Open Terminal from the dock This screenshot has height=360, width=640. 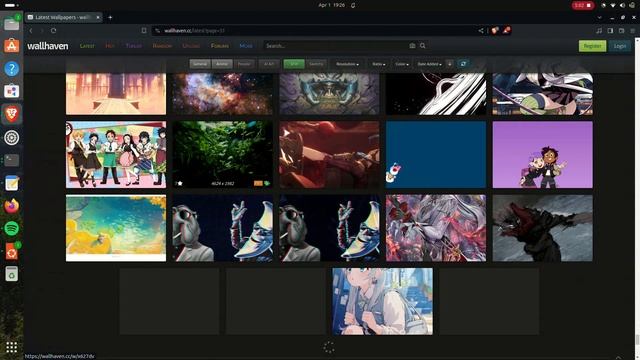(x=11, y=160)
